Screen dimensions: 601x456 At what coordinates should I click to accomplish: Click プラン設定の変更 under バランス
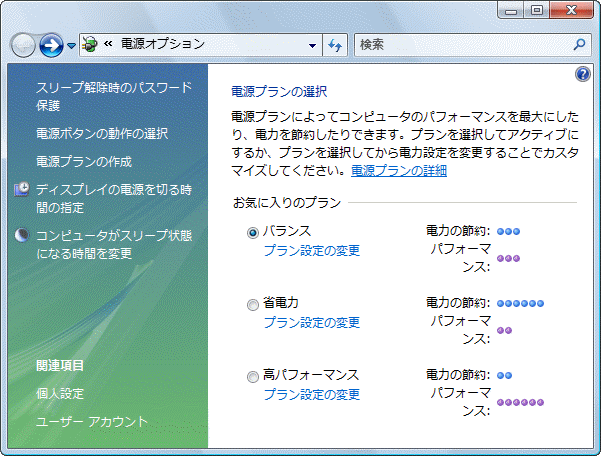(312, 251)
